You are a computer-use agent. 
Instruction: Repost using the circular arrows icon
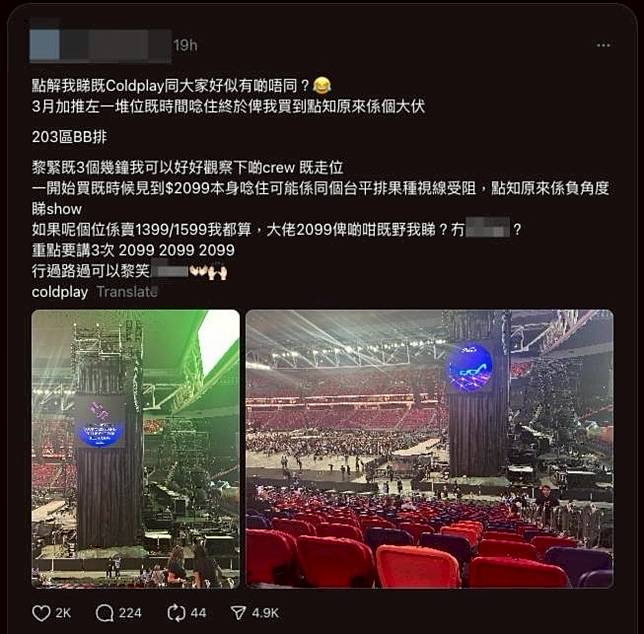(x=176, y=613)
